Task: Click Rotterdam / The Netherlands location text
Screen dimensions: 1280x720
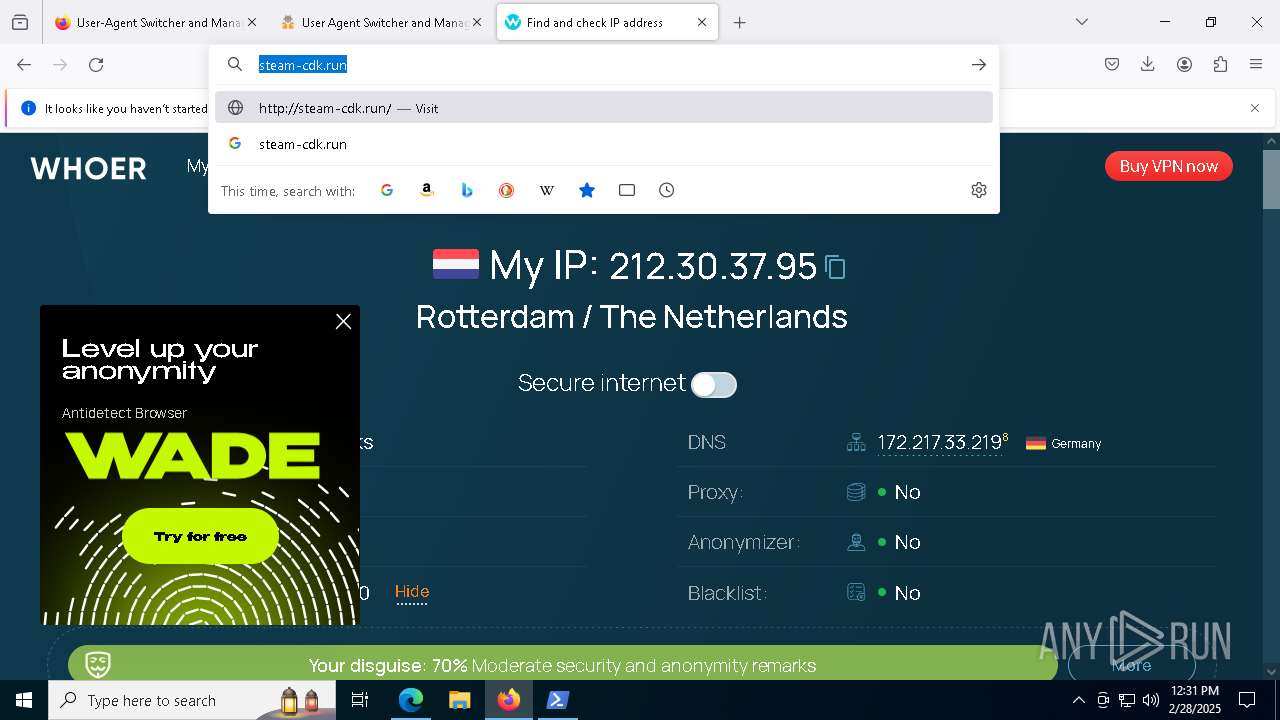Action: pos(632,317)
